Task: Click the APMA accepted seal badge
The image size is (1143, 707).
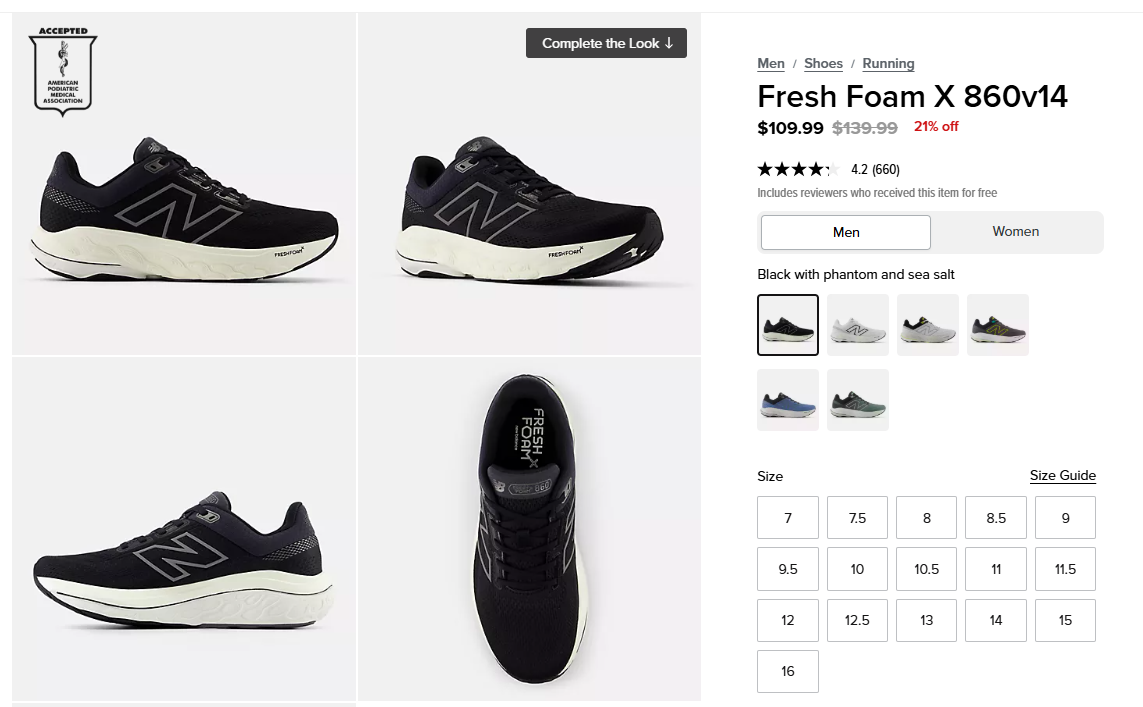Action: click(x=63, y=72)
